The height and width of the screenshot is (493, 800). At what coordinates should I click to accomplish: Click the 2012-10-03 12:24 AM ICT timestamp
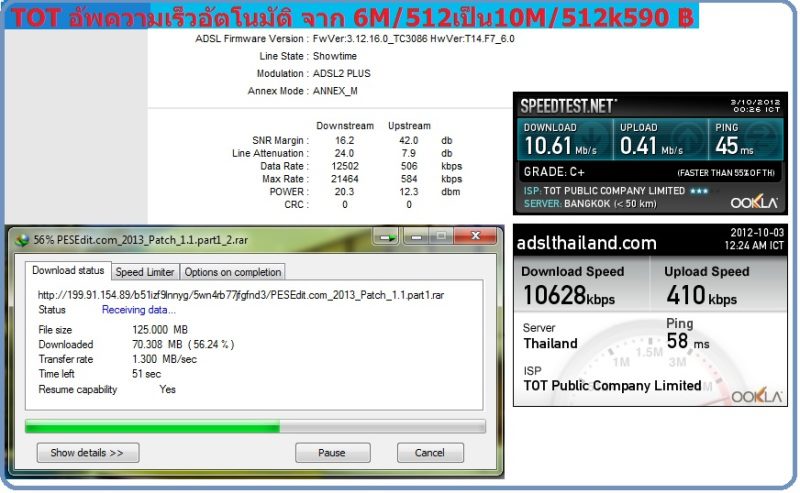pos(754,239)
